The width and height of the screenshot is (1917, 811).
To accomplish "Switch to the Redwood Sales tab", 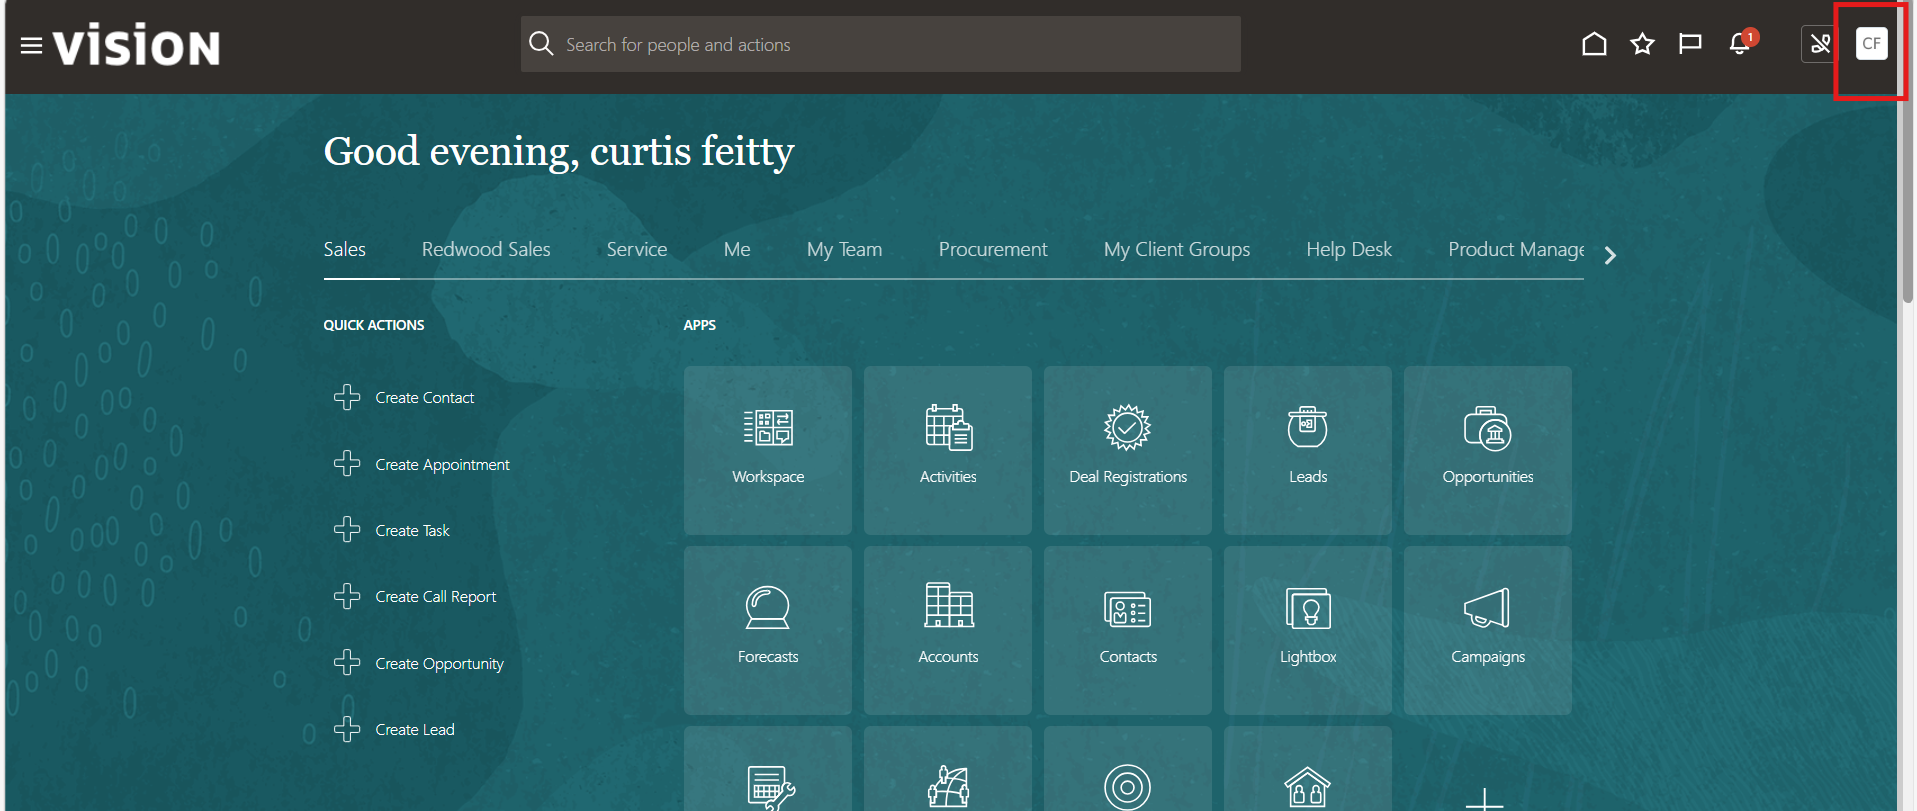I will [486, 250].
